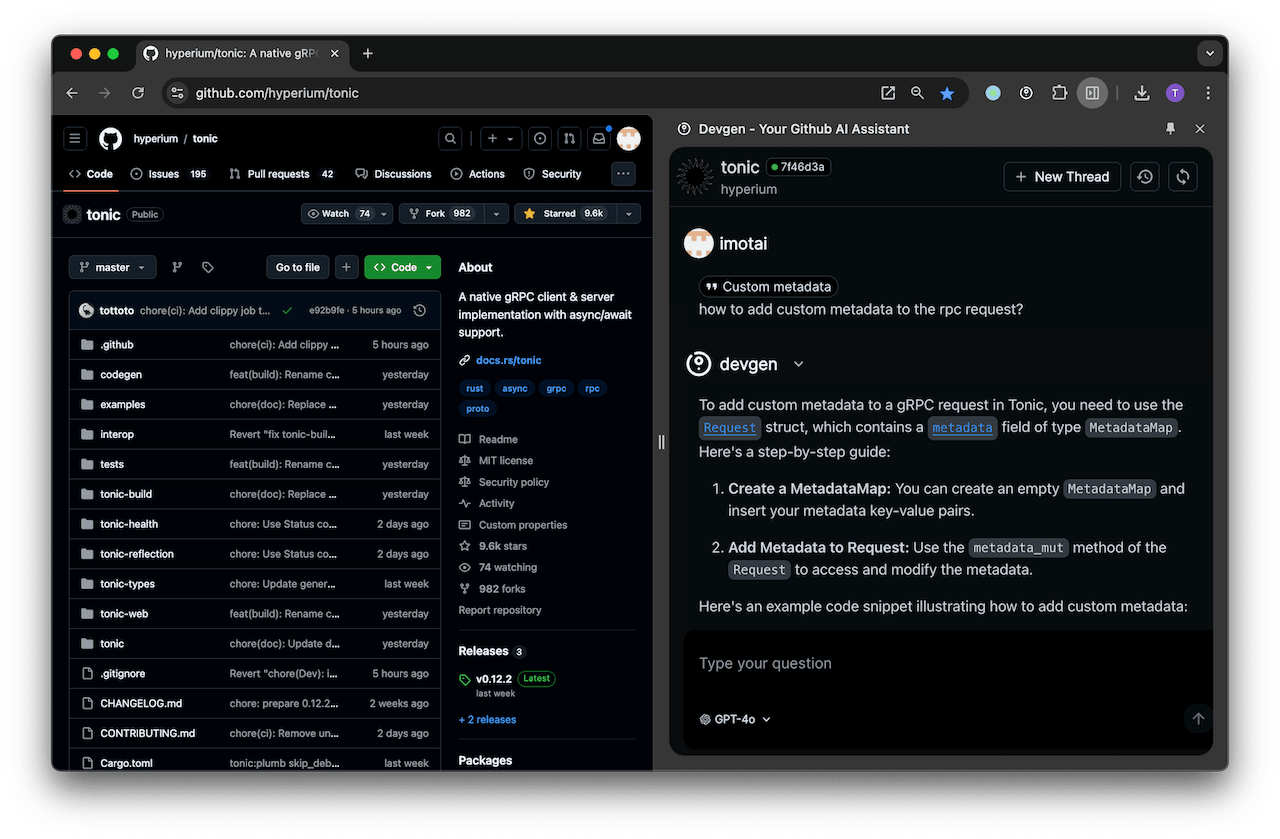Toggle Chrome side panel icon

tap(1092, 93)
